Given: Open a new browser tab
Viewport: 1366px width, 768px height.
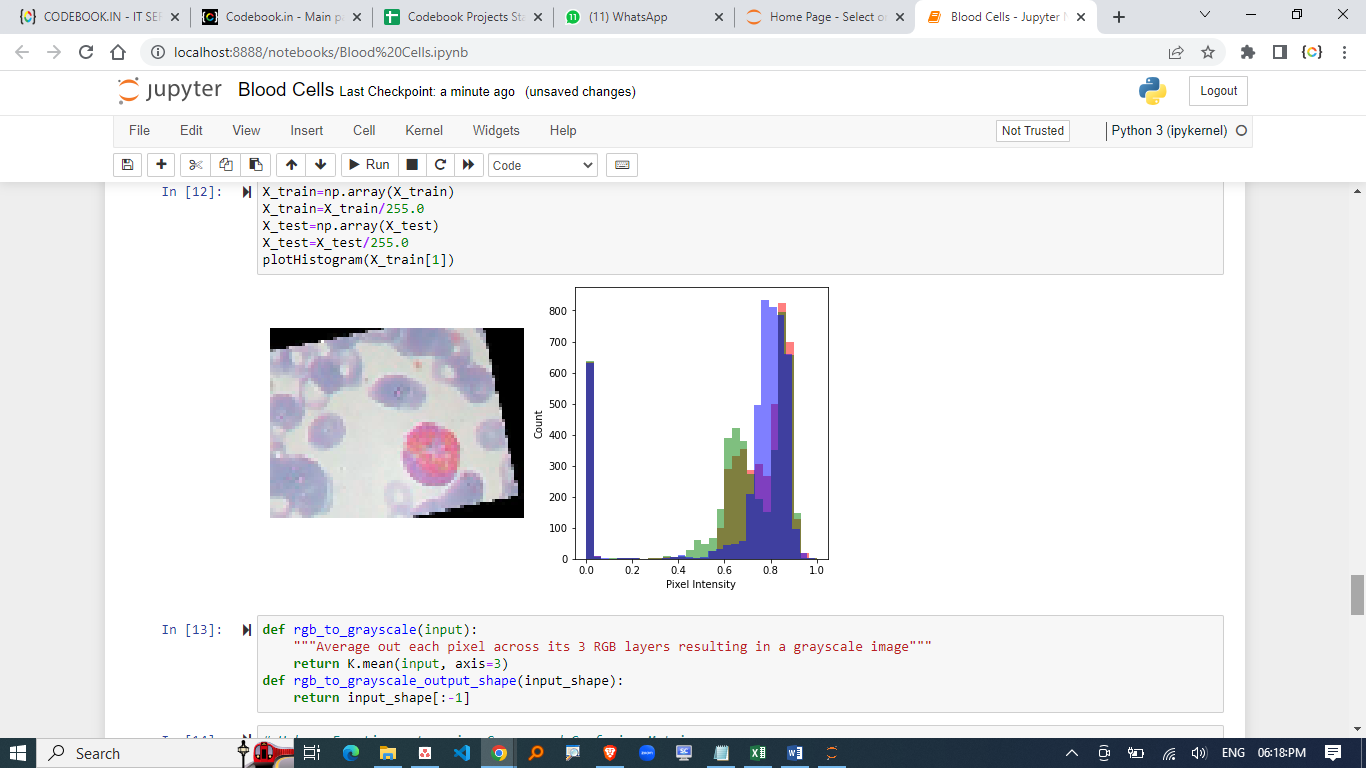Looking at the screenshot, I should (1118, 17).
